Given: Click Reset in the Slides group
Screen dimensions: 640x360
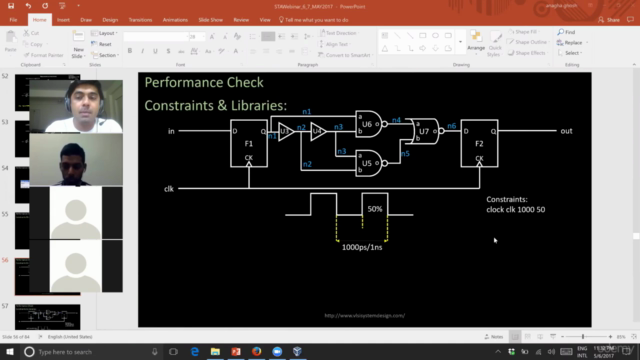Looking at the screenshot, I should pyautogui.click(x=101, y=44).
